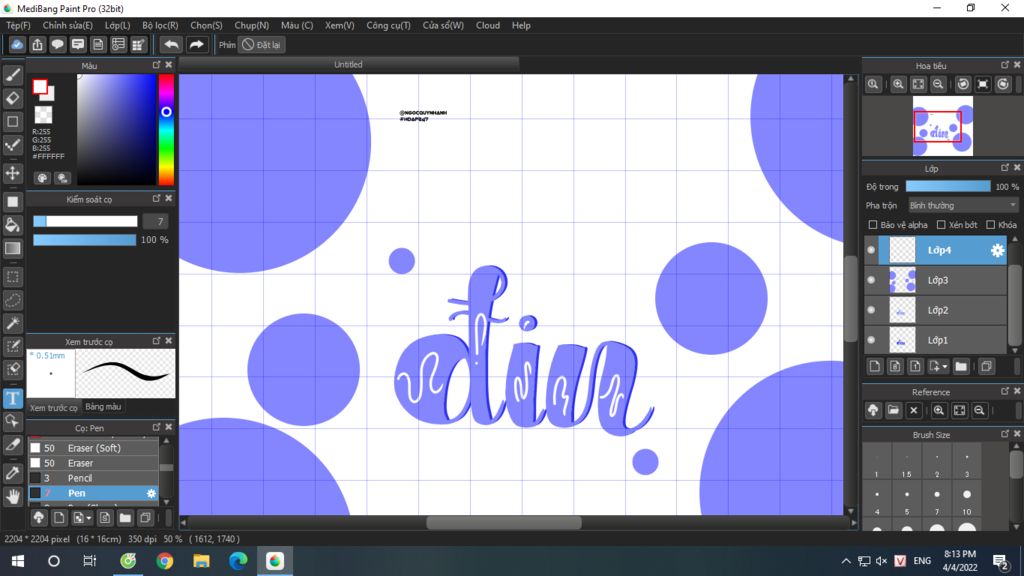Select the Untitled document tab

(x=348, y=65)
